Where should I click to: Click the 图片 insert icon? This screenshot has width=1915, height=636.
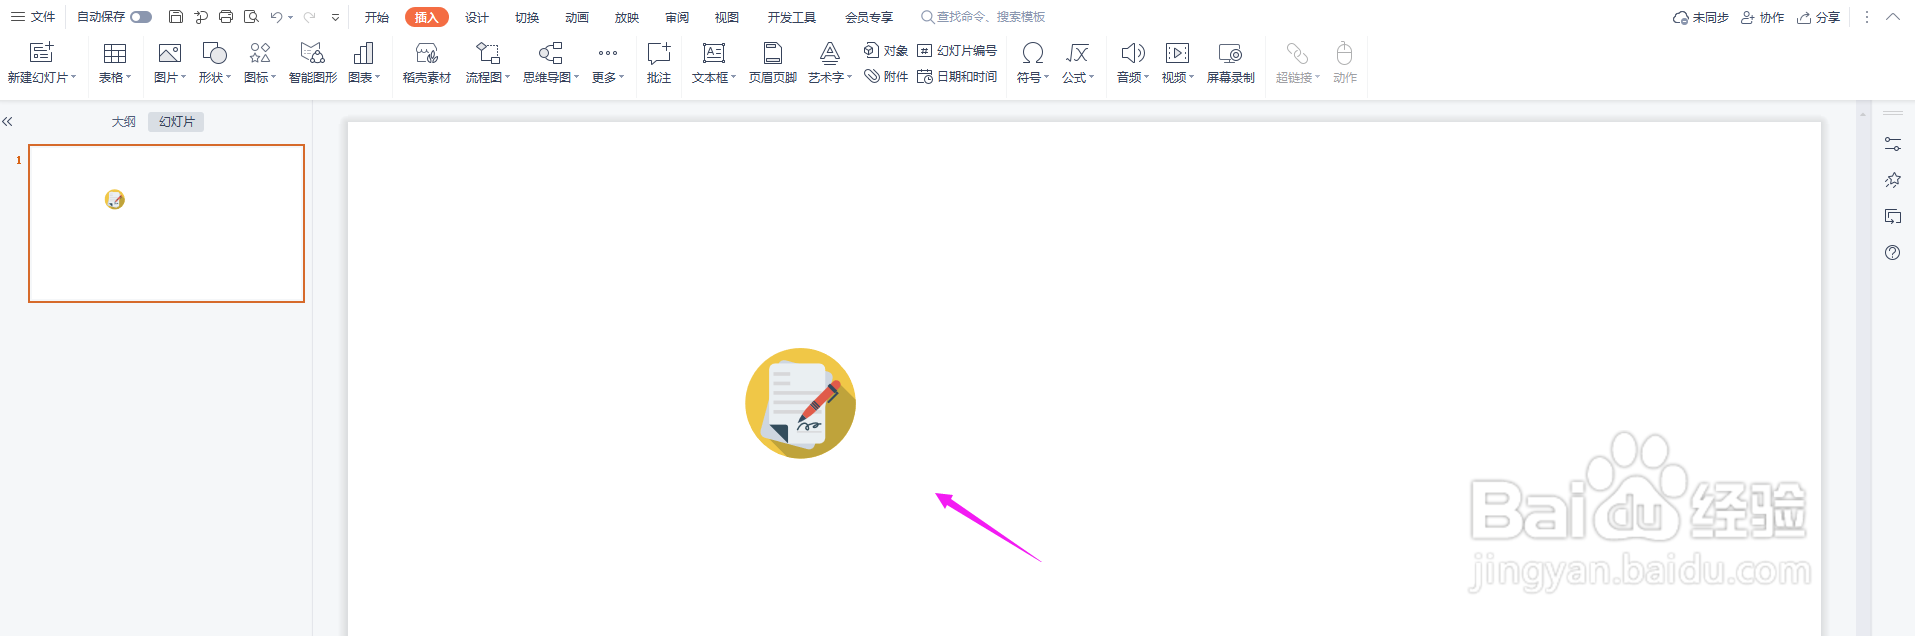pos(170,53)
